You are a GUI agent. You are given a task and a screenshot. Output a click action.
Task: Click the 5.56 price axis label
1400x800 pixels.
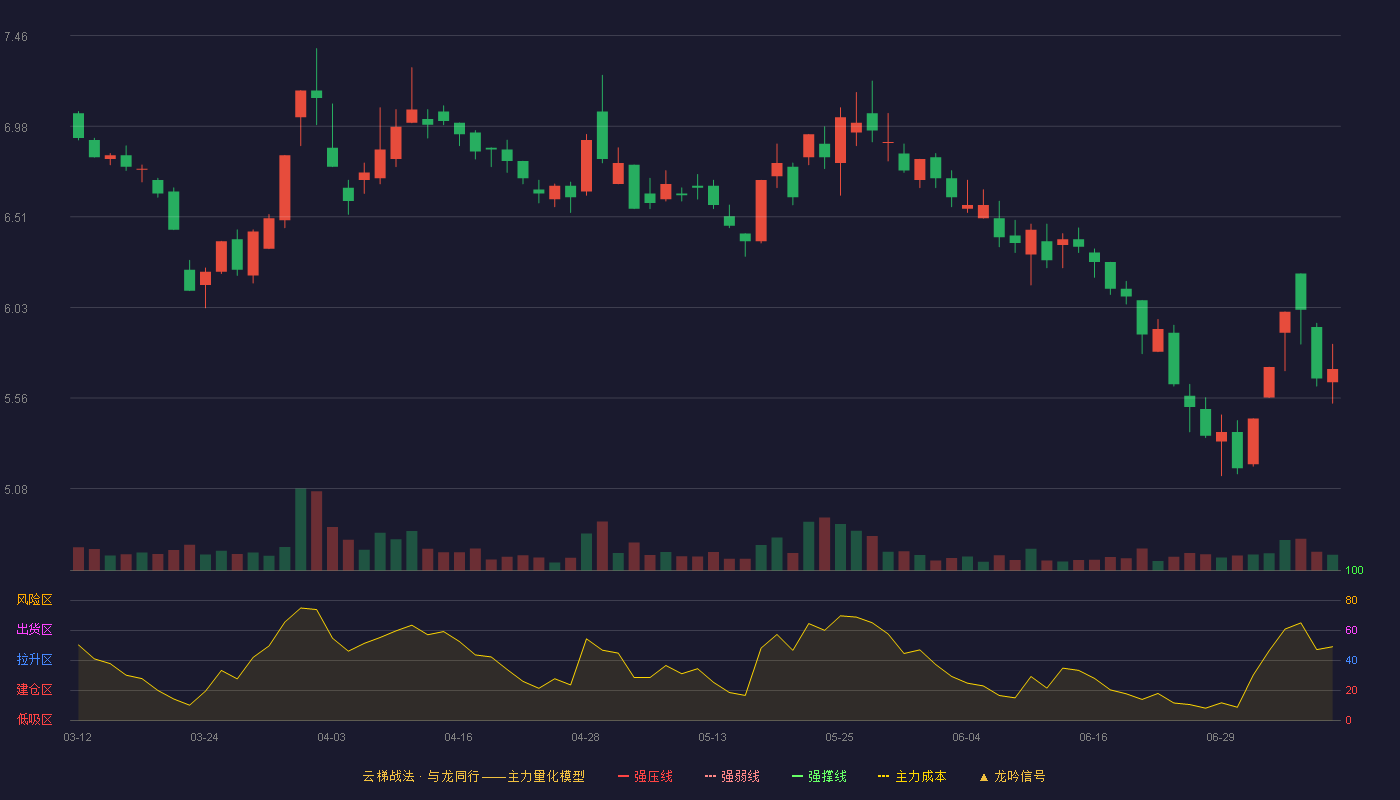click(x=16, y=399)
